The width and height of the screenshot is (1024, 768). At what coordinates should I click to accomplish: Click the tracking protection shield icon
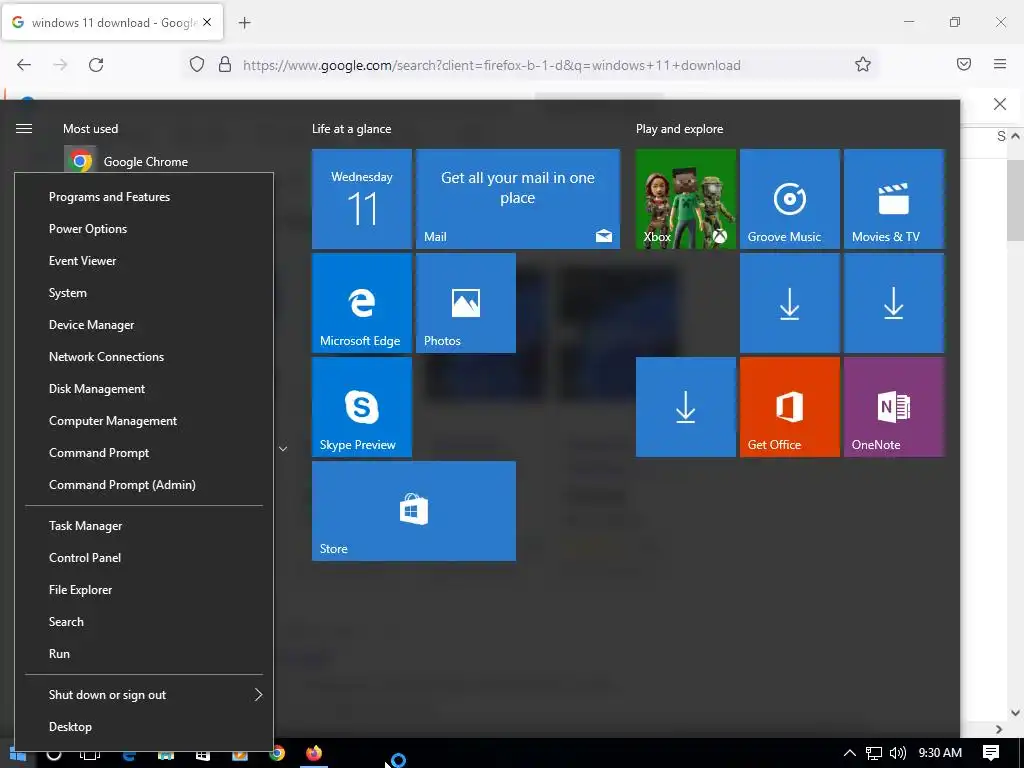197,64
